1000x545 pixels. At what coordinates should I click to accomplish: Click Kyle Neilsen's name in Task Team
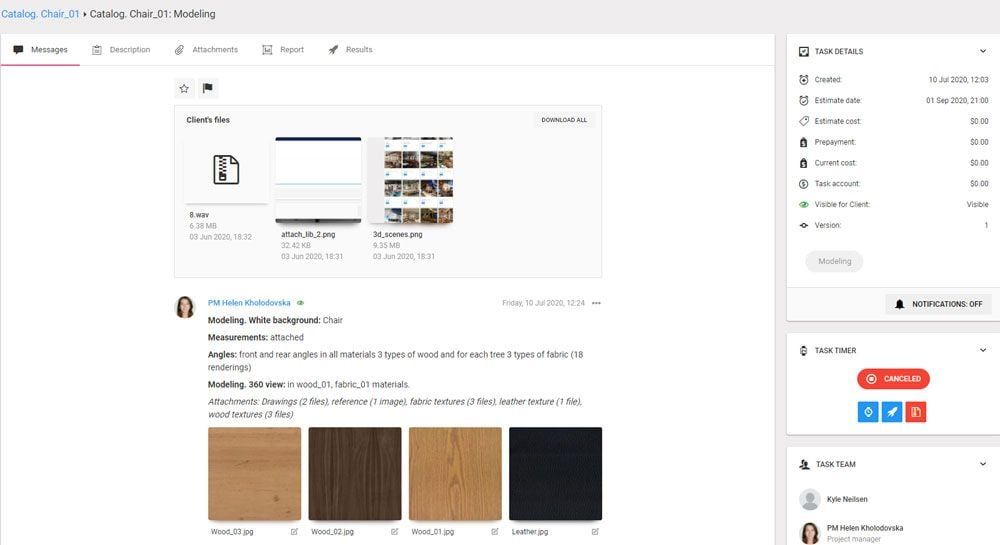[847, 500]
